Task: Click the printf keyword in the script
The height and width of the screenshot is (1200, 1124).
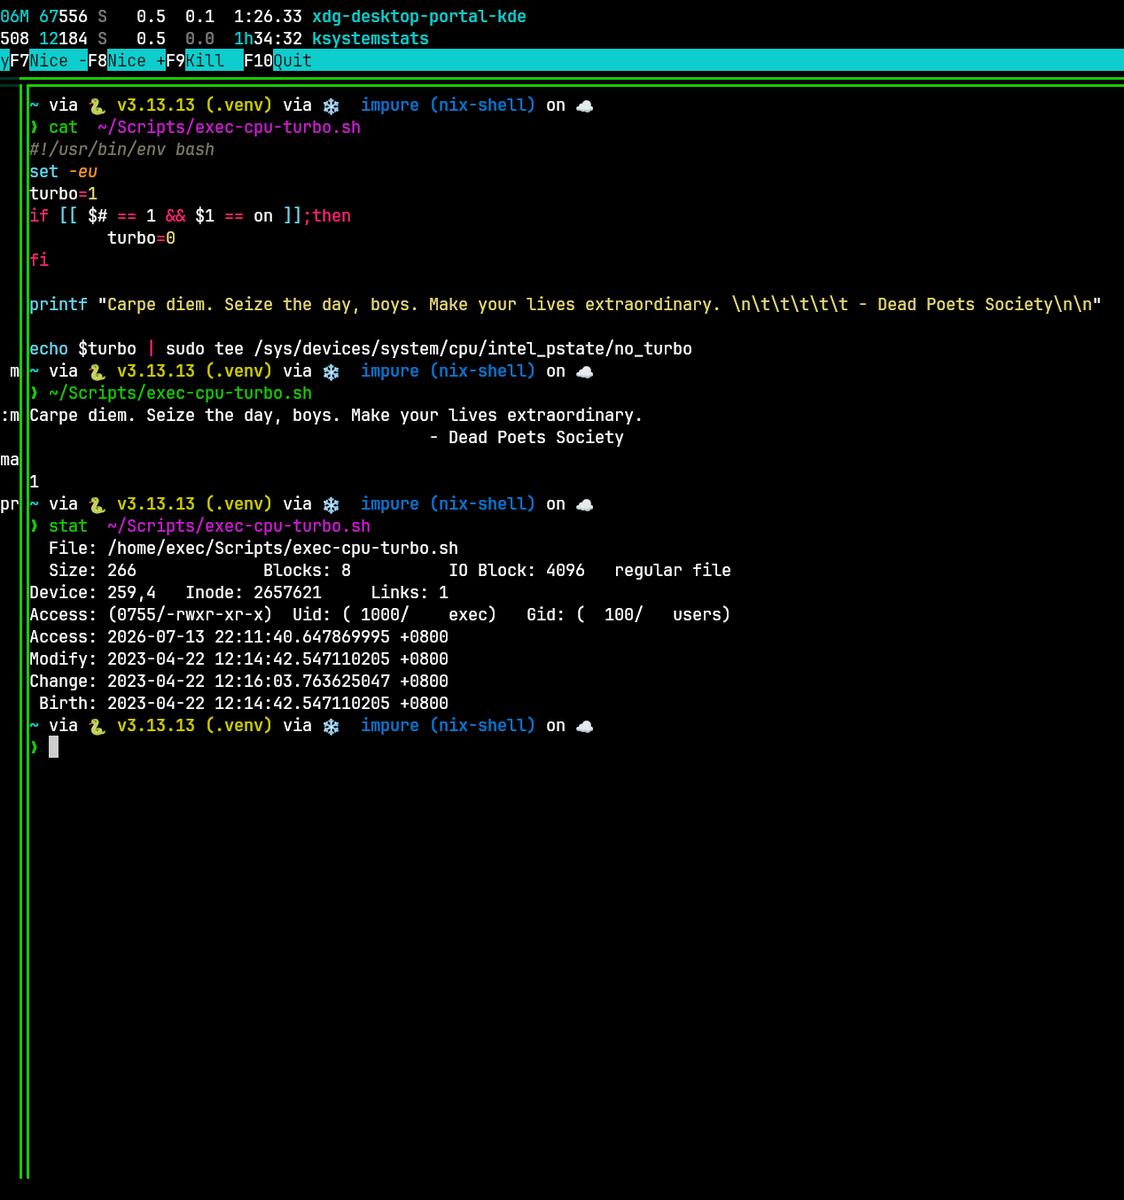Action: [x=58, y=305]
